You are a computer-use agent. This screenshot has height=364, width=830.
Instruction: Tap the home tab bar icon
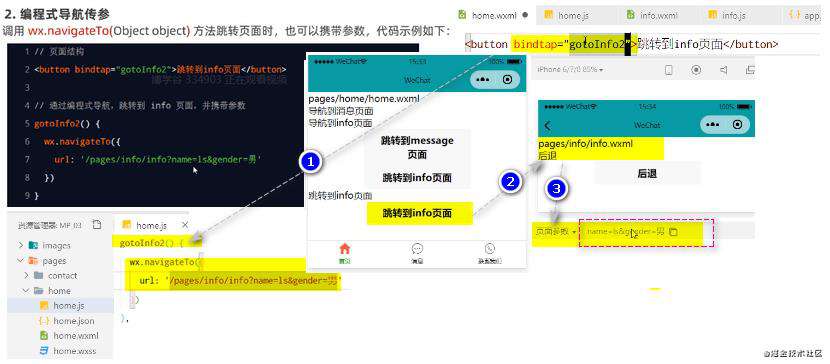tap(345, 249)
